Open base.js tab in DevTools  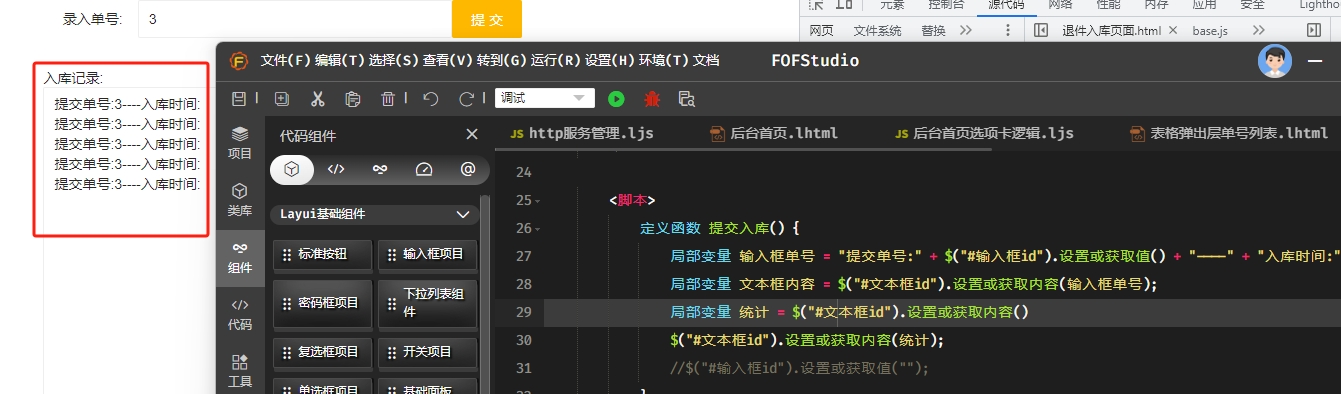tap(1210, 31)
